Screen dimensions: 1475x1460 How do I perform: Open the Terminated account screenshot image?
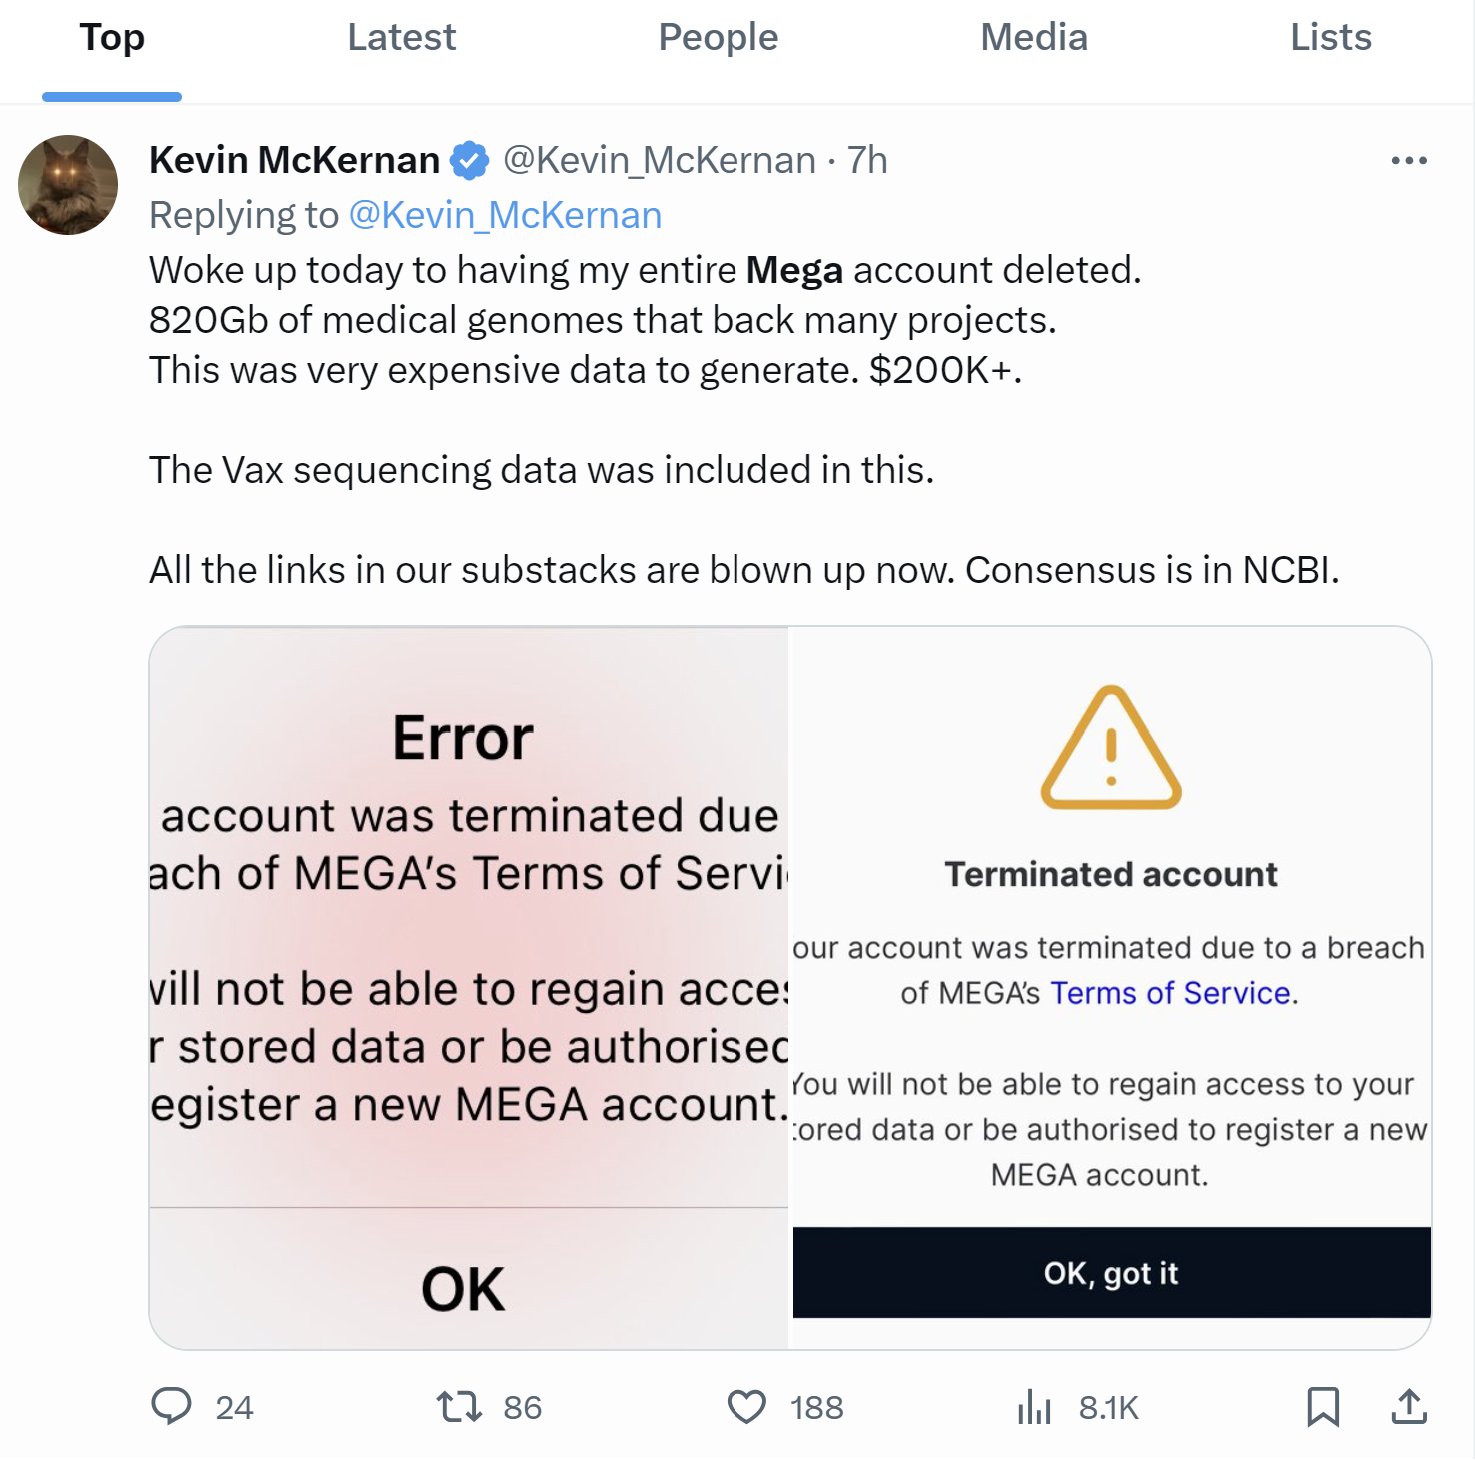[x=1111, y=988]
